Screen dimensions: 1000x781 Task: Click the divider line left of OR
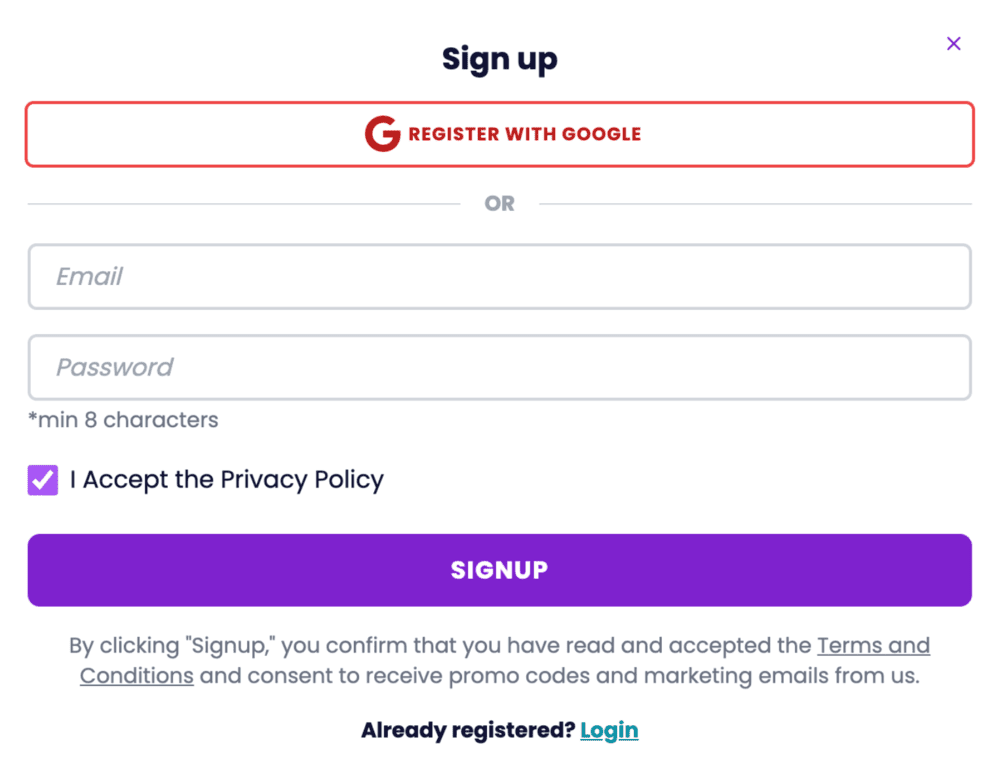pyautogui.click(x=240, y=204)
